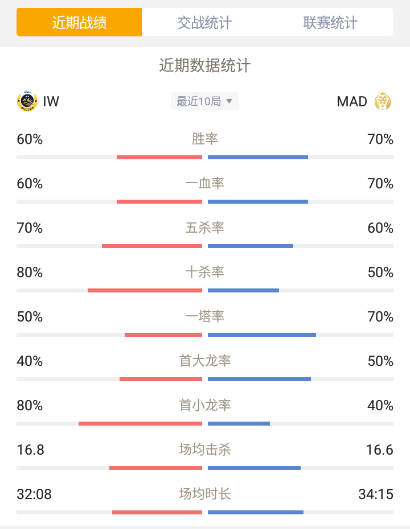Click the red 首小龙率 bar
This screenshot has width=410, height=529.
pyautogui.click(x=140, y=423)
